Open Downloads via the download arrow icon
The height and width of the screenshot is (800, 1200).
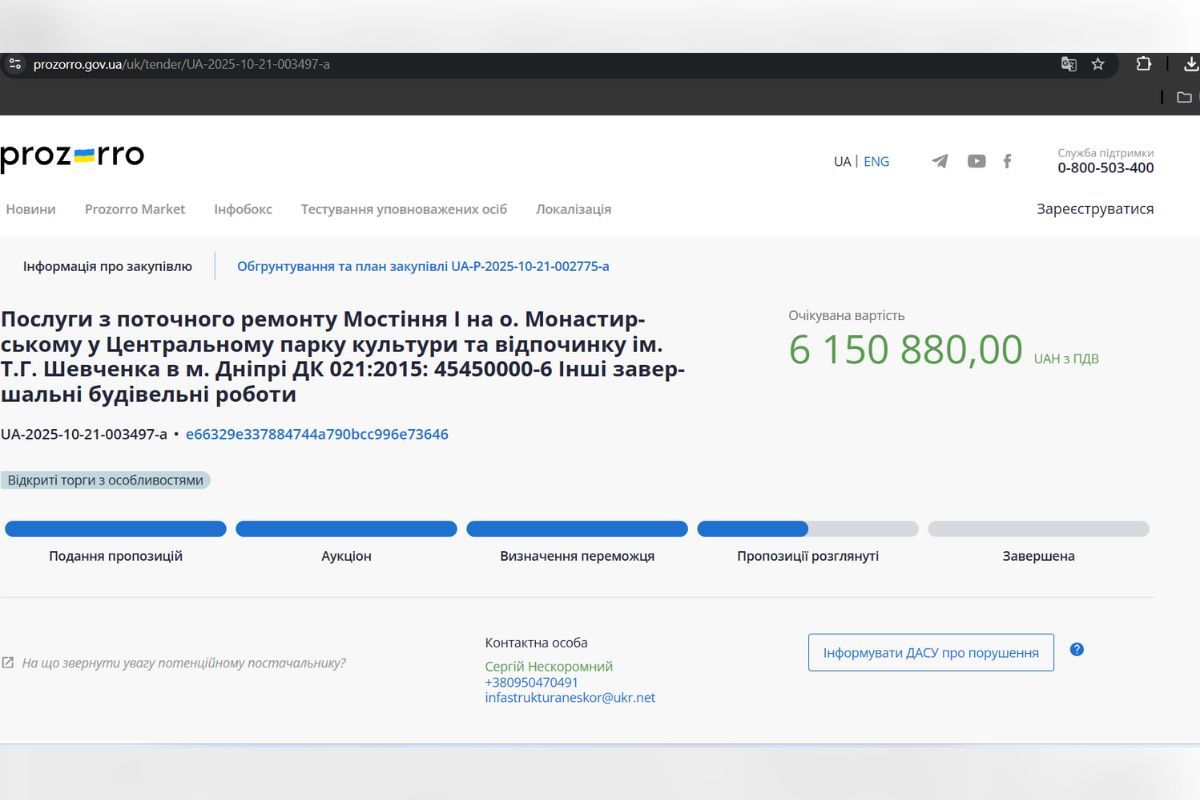[x=1190, y=63]
